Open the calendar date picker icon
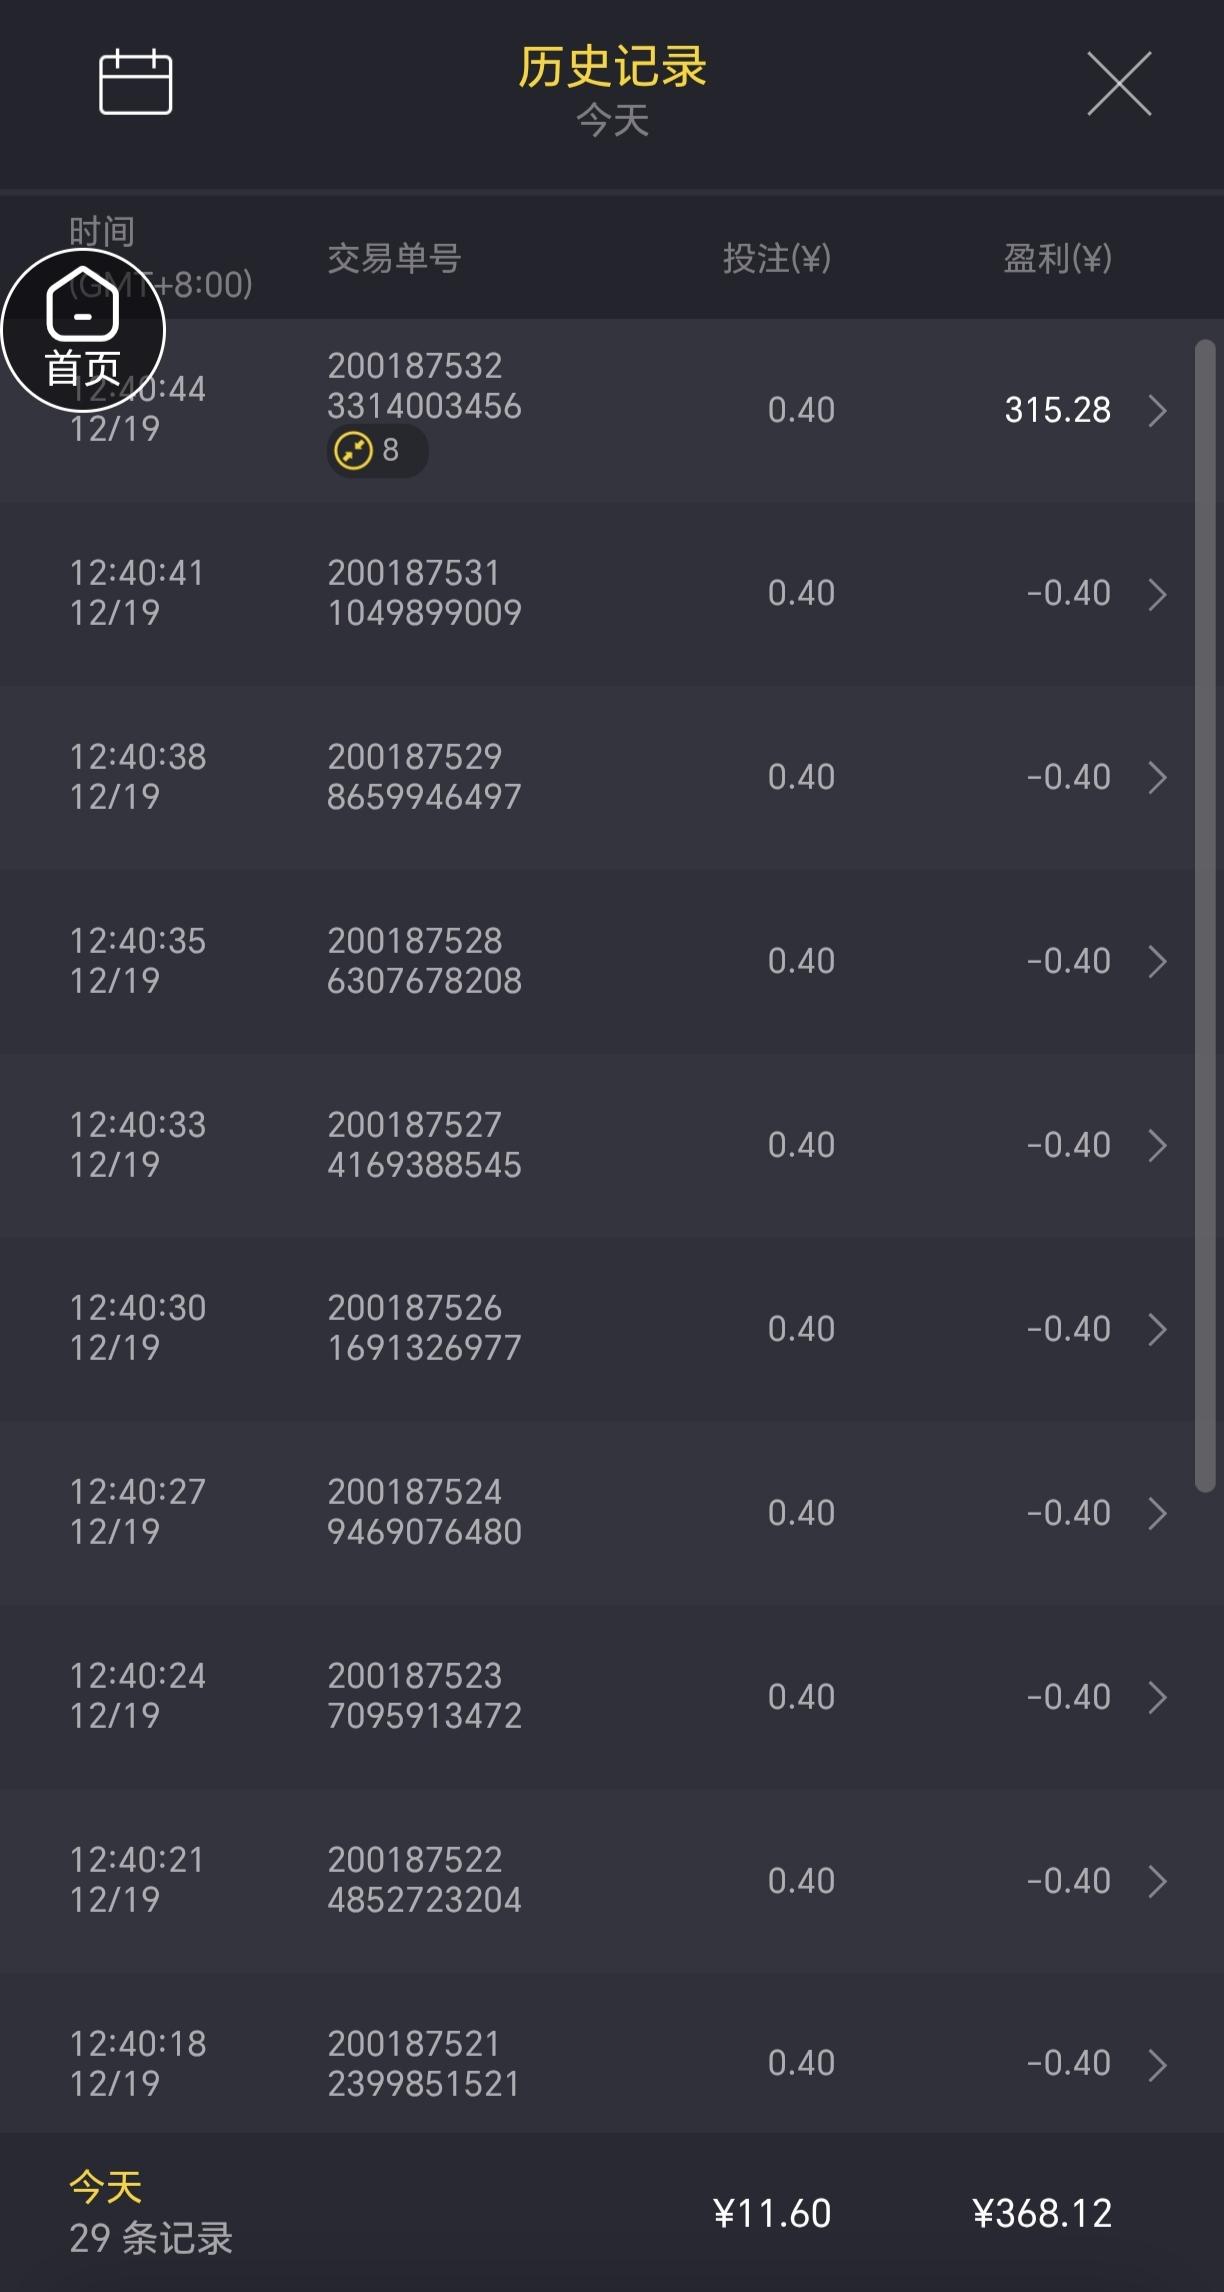Image resolution: width=1224 pixels, height=2292 pixels. tap(135, 82)
